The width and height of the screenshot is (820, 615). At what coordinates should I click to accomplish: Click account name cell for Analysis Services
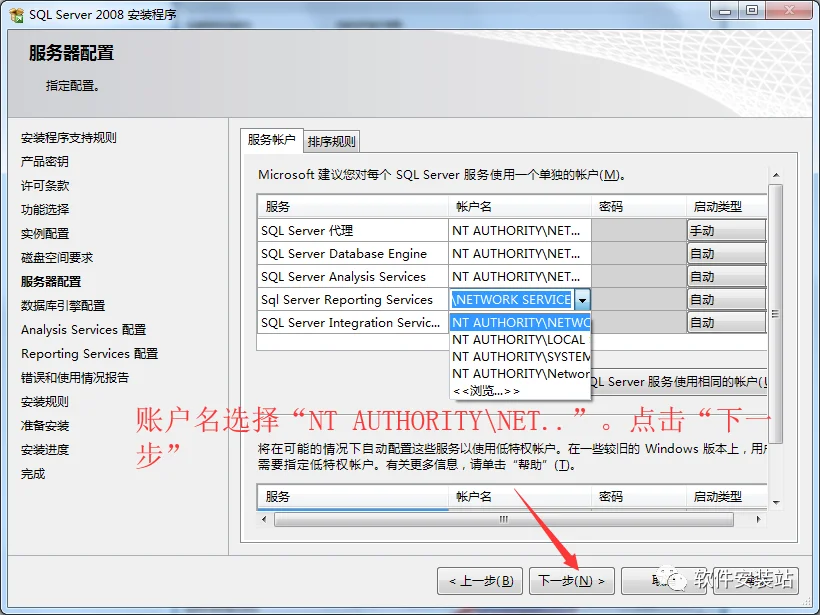click(519, 277)
